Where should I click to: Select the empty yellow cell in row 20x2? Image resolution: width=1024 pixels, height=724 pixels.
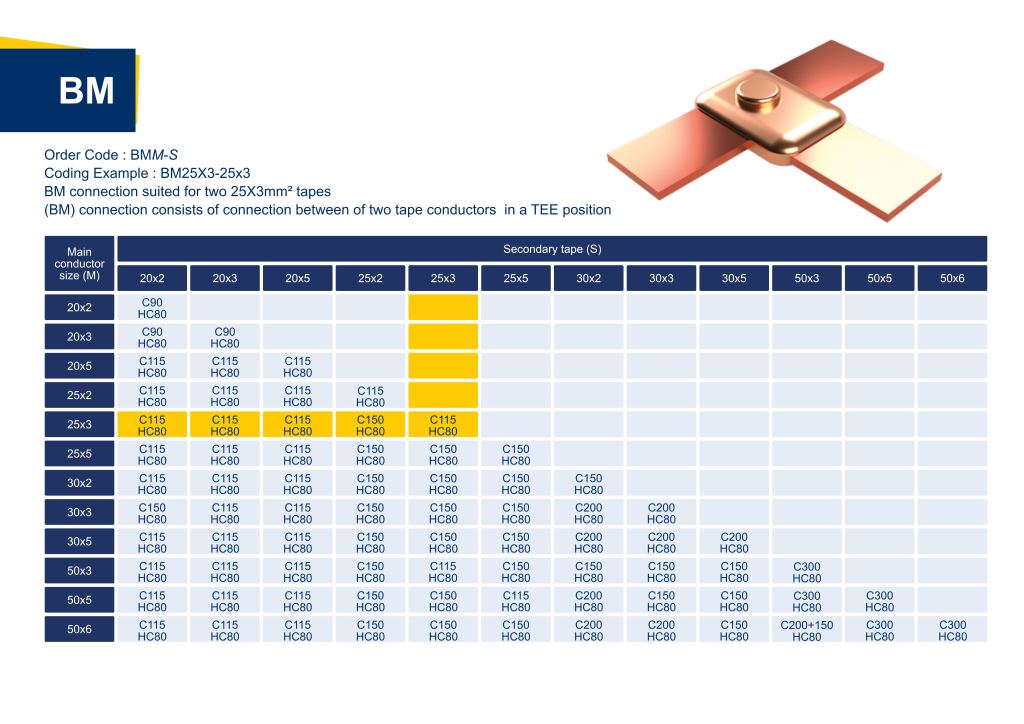(443, 308)
